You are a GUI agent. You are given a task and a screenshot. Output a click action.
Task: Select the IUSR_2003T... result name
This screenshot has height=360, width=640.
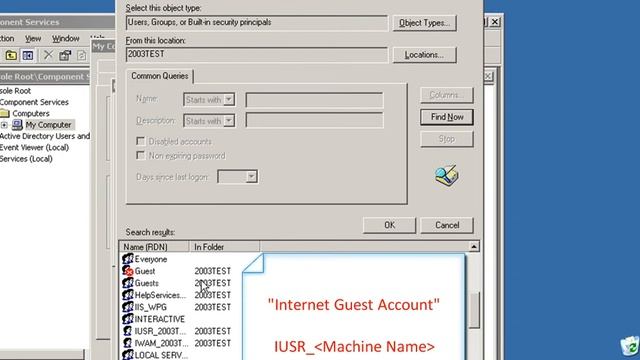160,331
